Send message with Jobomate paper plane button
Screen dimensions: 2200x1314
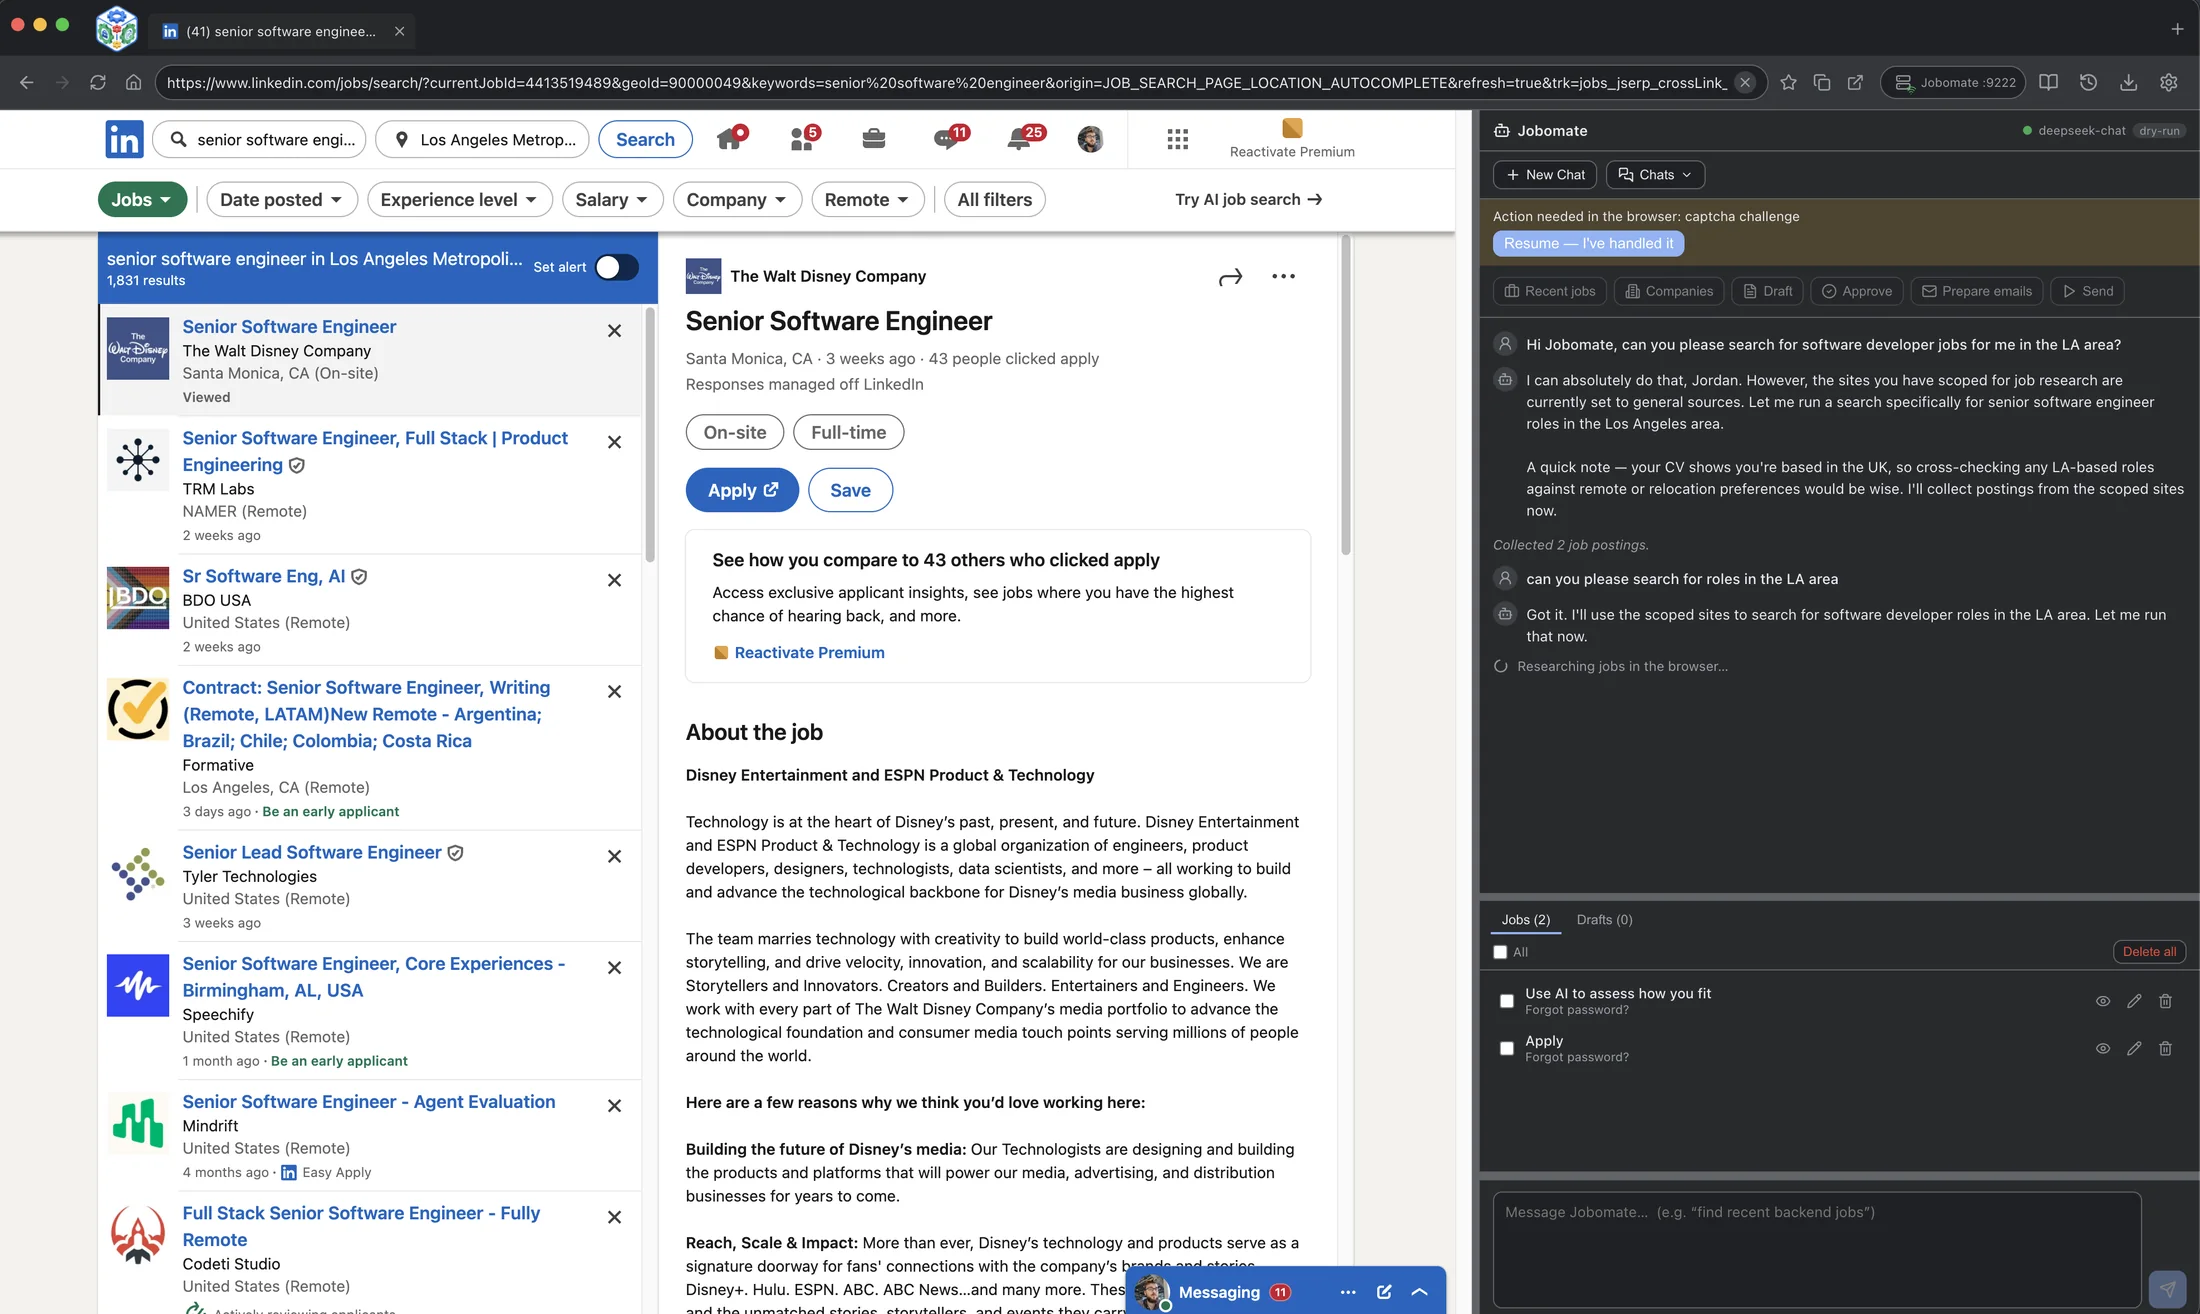coord(2167,1289)
